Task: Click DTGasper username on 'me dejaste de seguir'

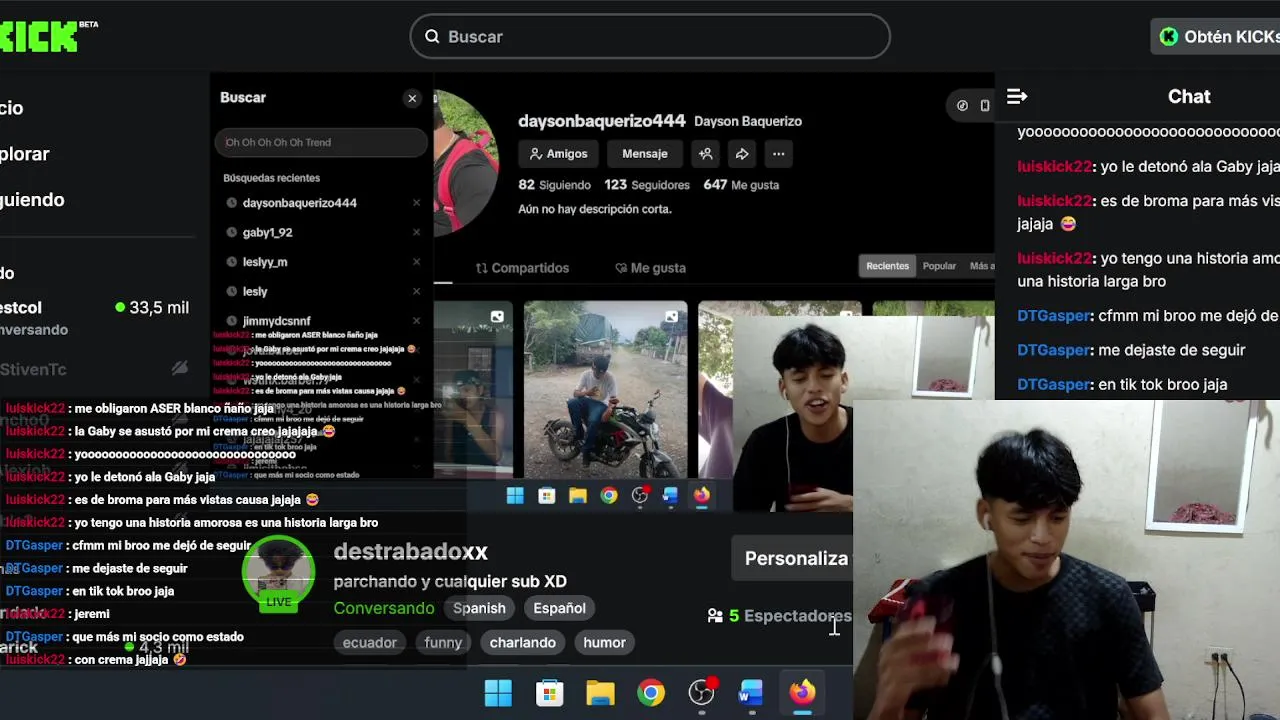Action: coord(1053,350)
